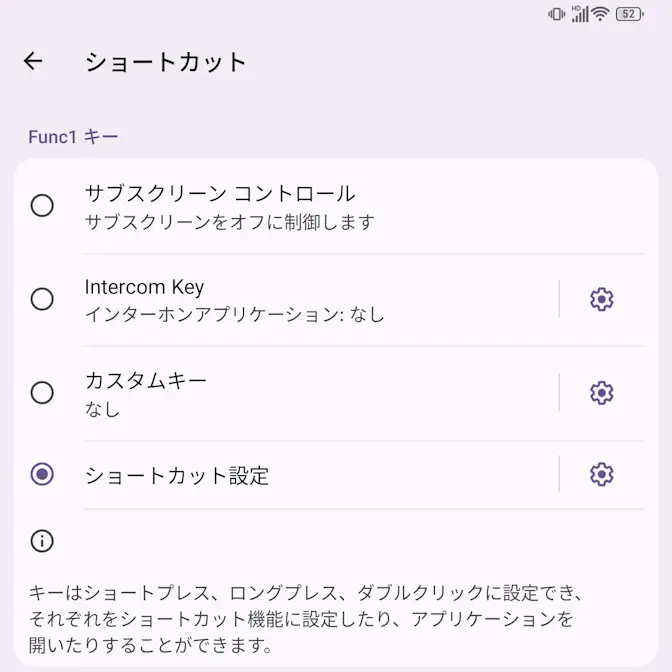Image resolution: width=672 pixels, height=672 pixels.
Task: Tap the back arrow icon
Action: point(33,61)
